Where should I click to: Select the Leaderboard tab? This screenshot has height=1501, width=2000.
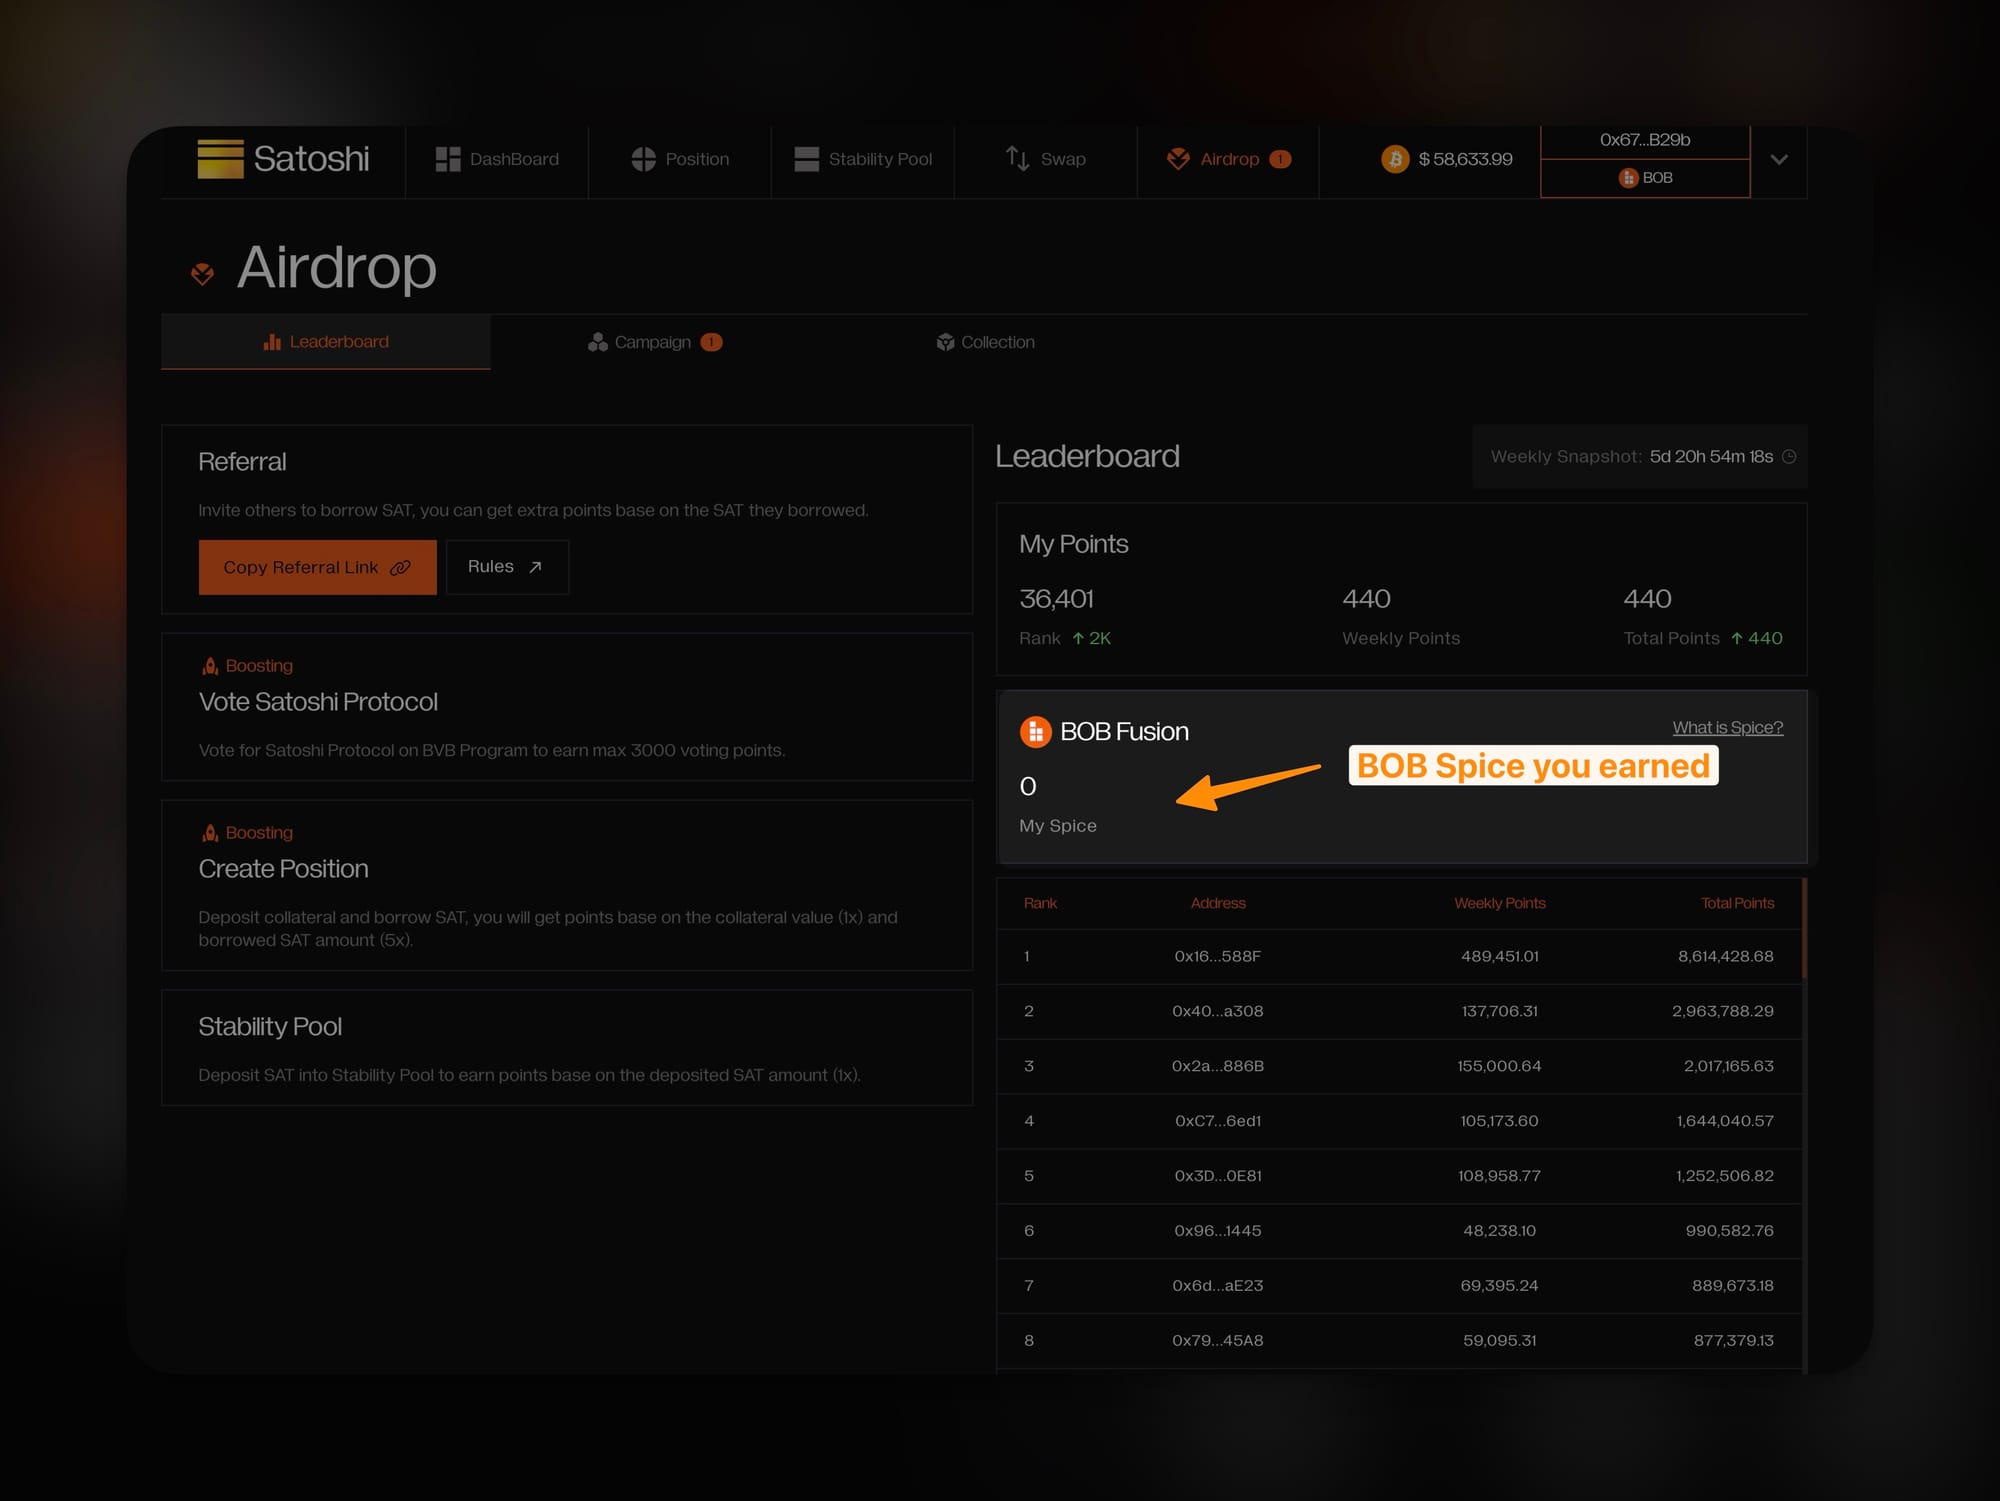[x=326, y=342]
